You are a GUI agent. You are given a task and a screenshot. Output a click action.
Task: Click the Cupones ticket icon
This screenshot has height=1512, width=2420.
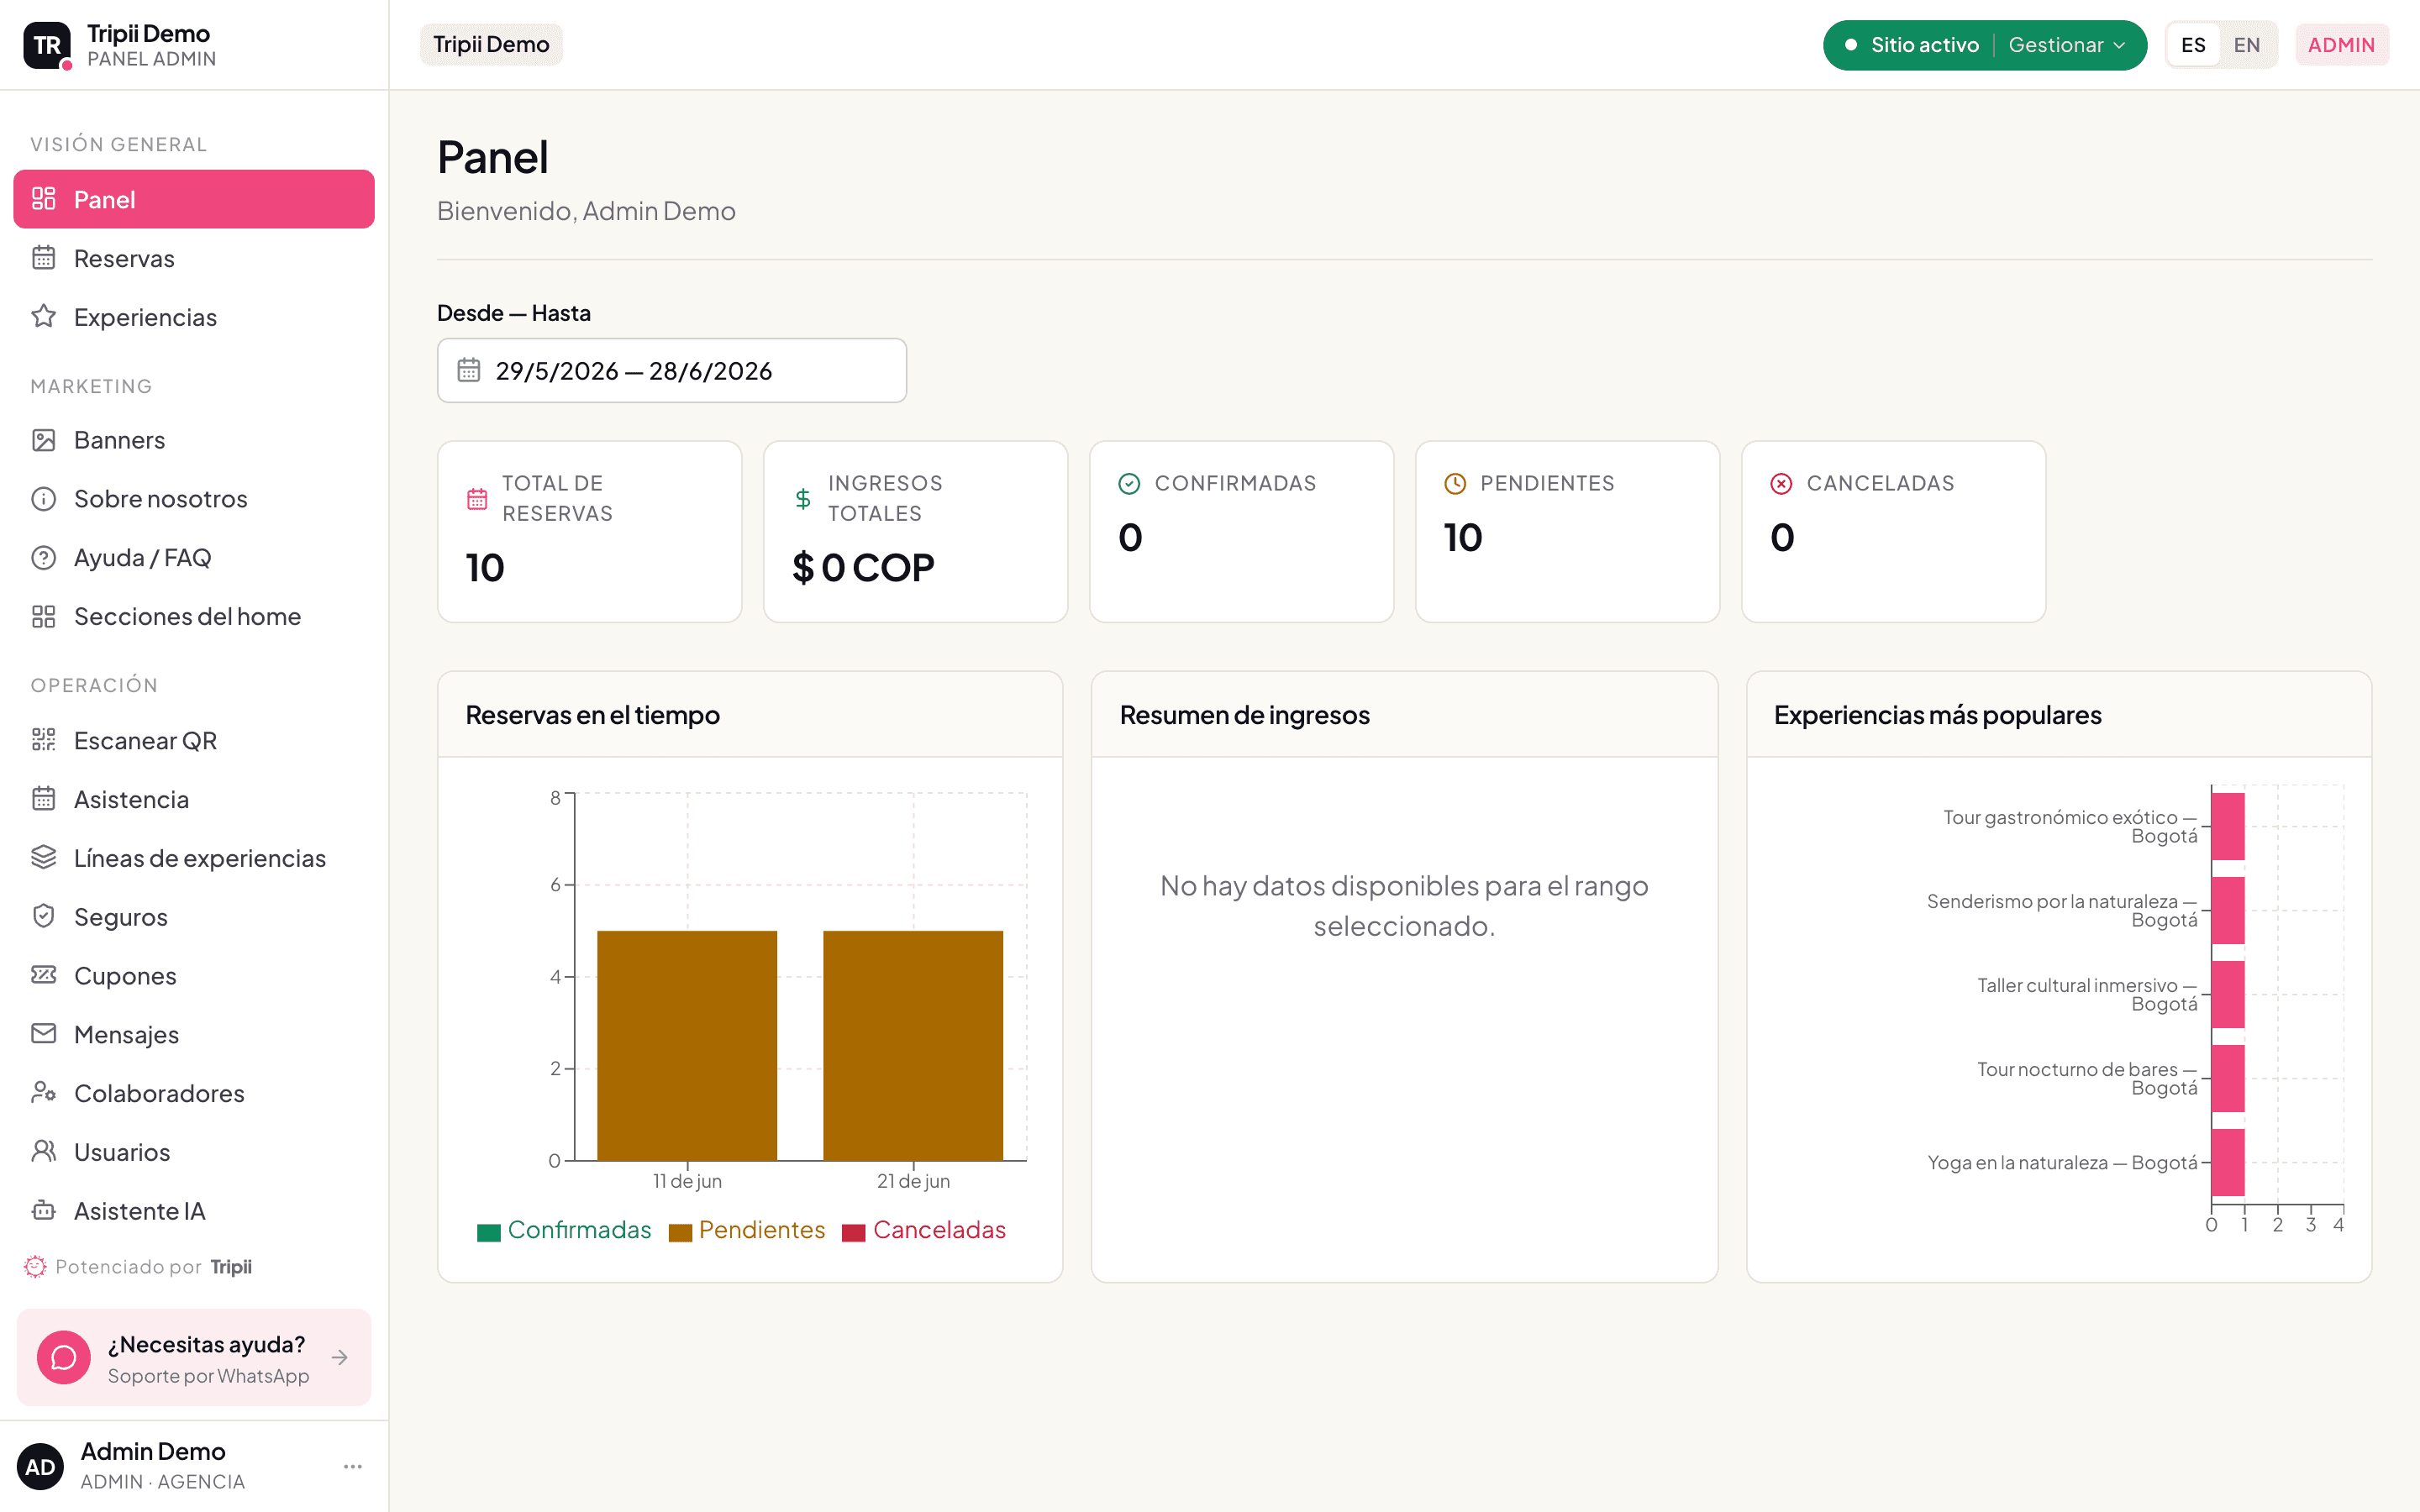[43, 975]
